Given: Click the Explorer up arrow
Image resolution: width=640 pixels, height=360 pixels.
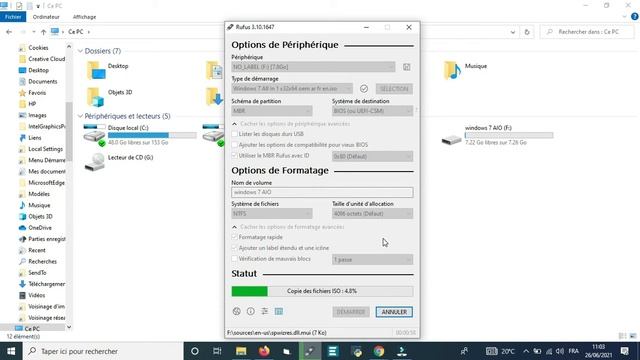Looking at the screenshot, I should pyautogui.click(x=43, y=32).
